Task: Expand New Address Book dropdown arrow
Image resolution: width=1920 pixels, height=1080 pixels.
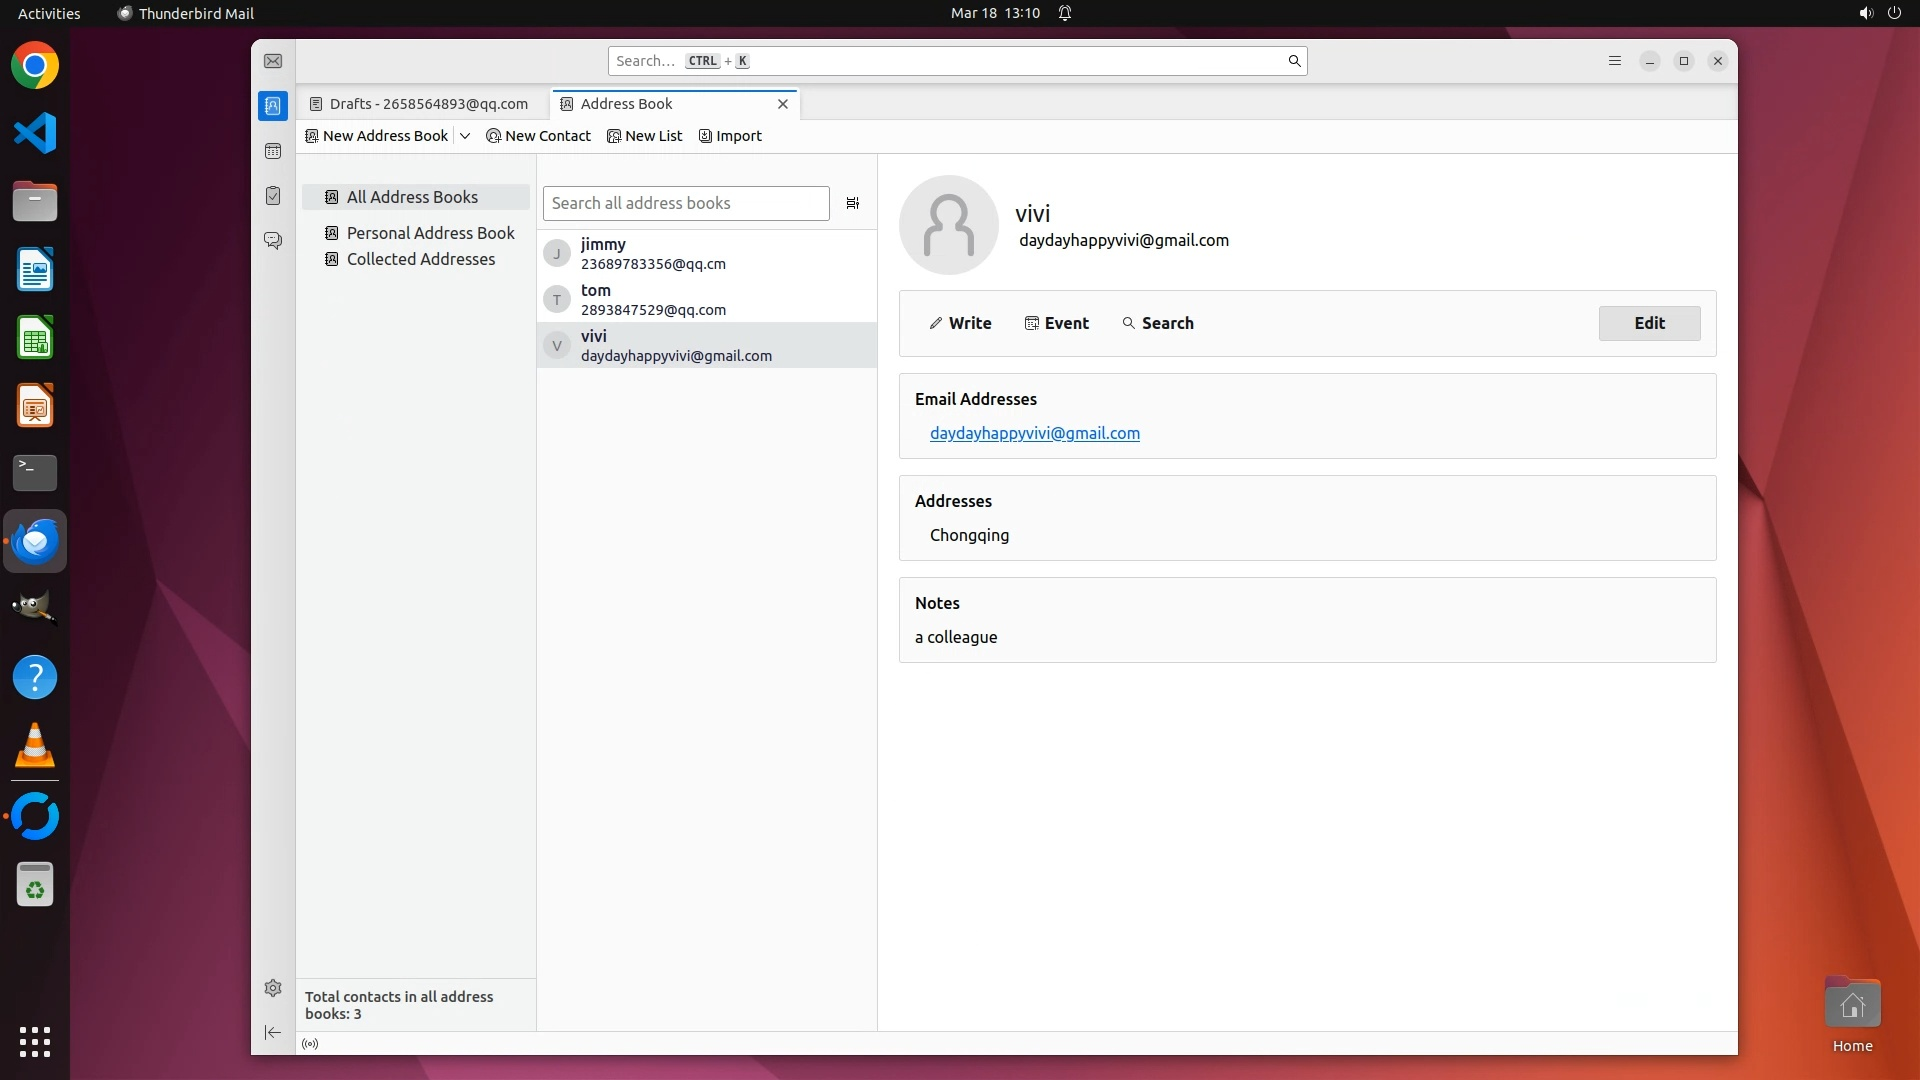Action: click(465, 136)
